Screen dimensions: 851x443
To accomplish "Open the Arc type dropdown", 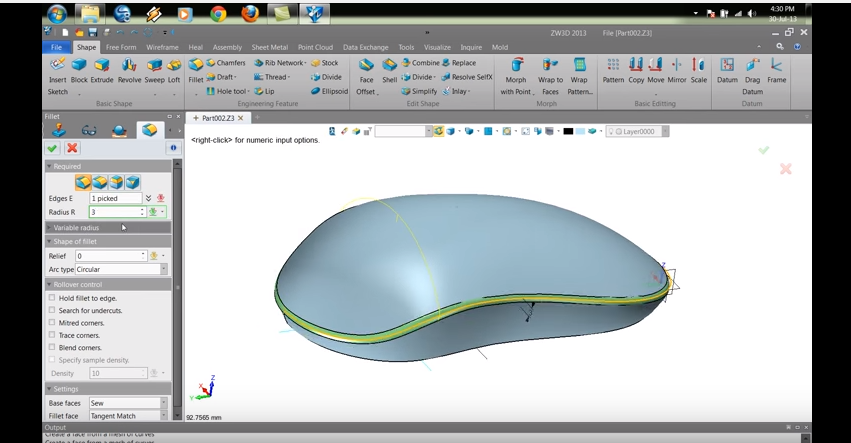I will tap(163, 269).
